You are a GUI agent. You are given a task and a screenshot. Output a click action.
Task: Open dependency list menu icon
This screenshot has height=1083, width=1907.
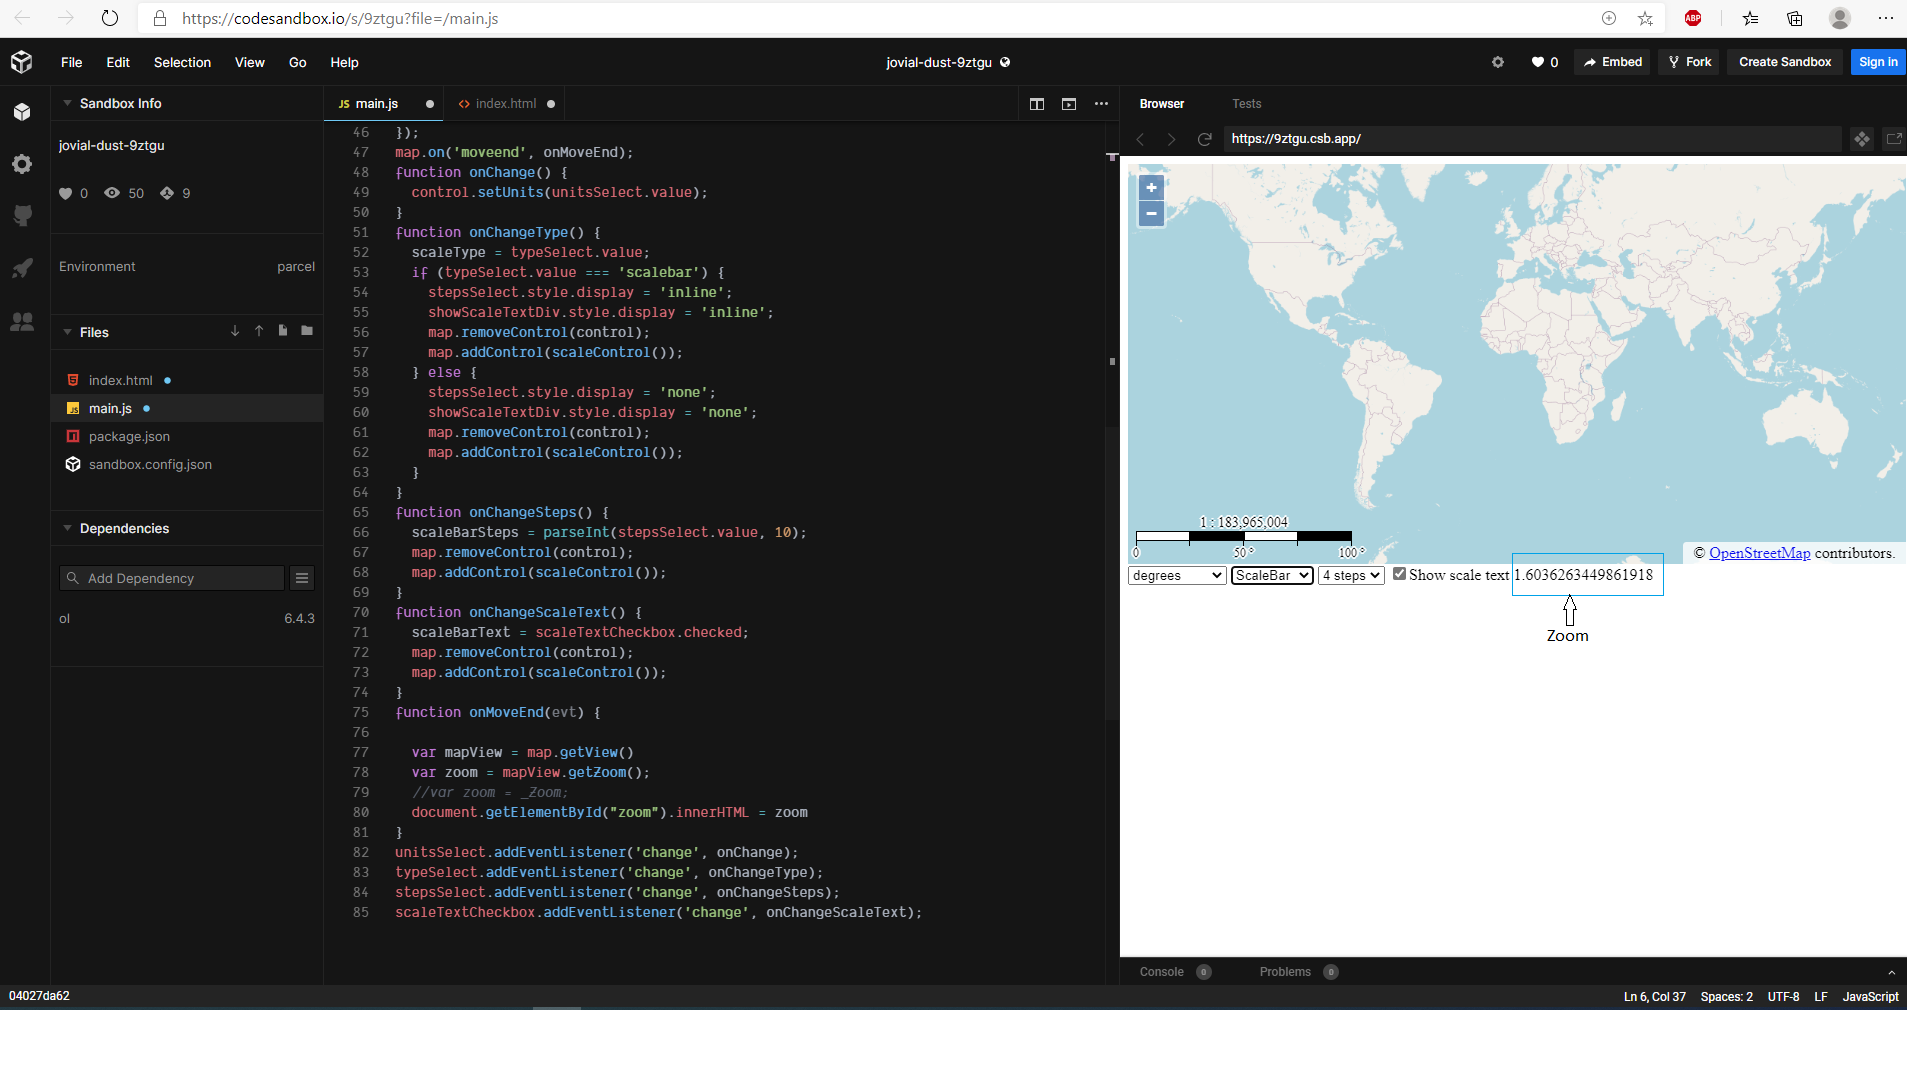pos(302,578)
